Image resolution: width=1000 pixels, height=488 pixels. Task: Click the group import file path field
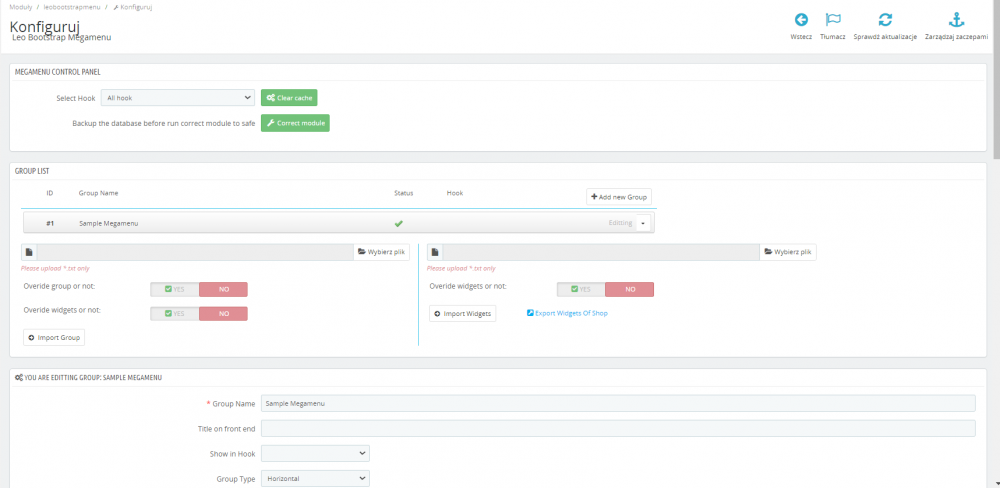(195, 252)
